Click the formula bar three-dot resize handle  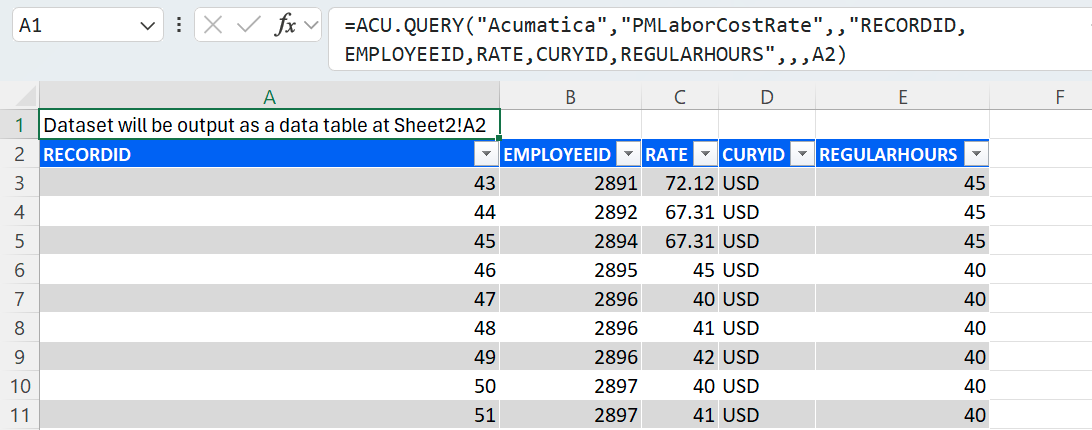point(178,26)
